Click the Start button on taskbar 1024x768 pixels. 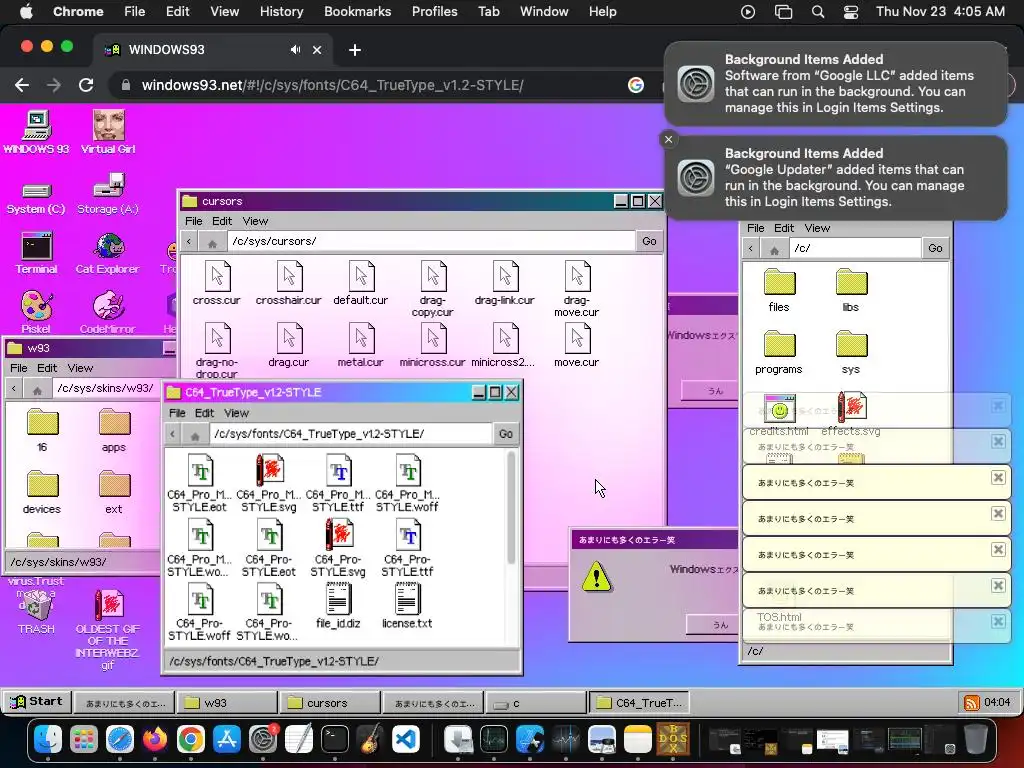(37, 701)
